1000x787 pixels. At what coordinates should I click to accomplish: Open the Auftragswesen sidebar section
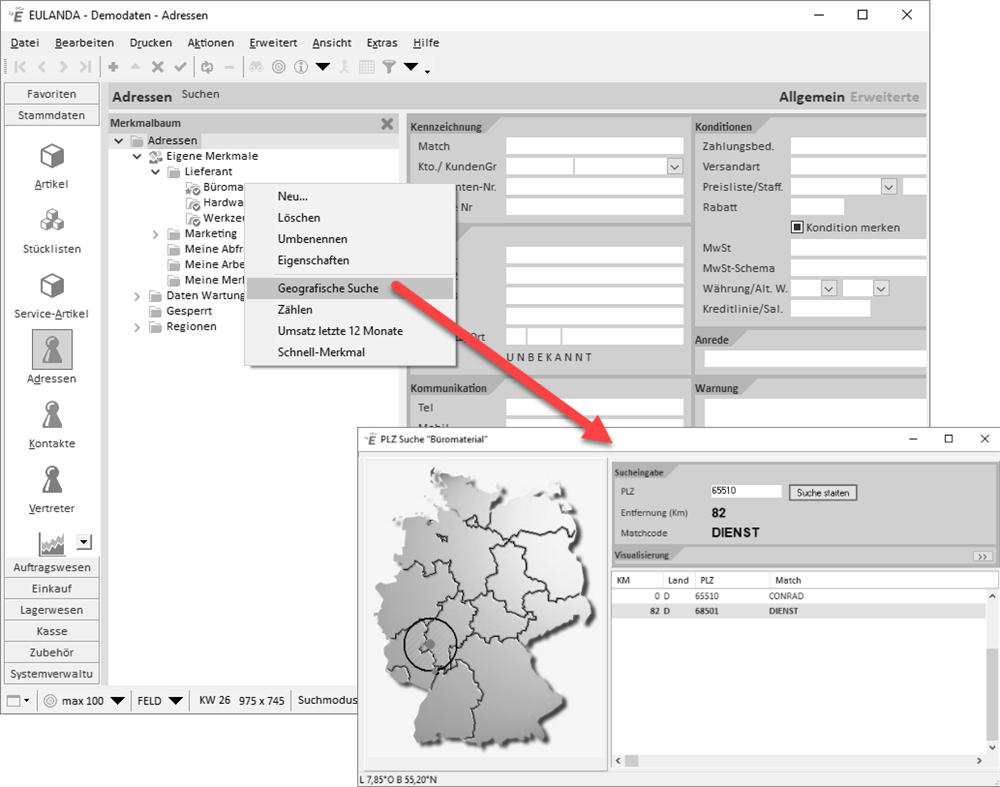52,567
